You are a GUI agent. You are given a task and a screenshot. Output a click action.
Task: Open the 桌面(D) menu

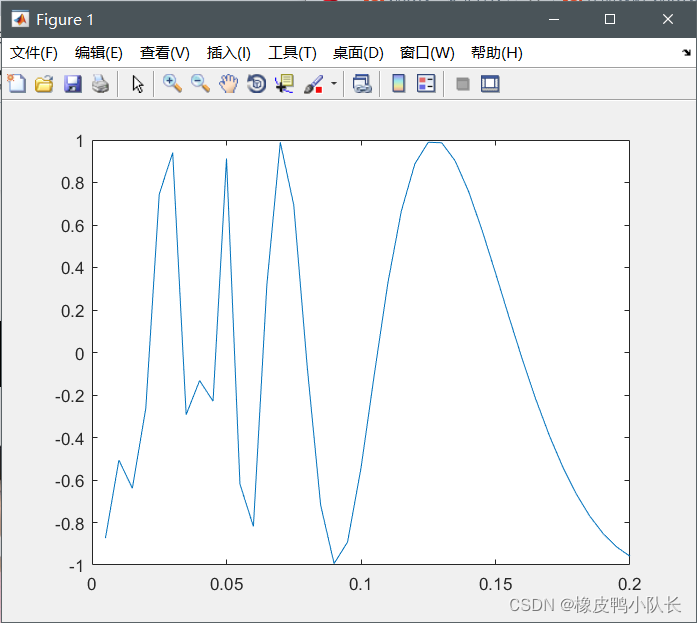point(358,53)
